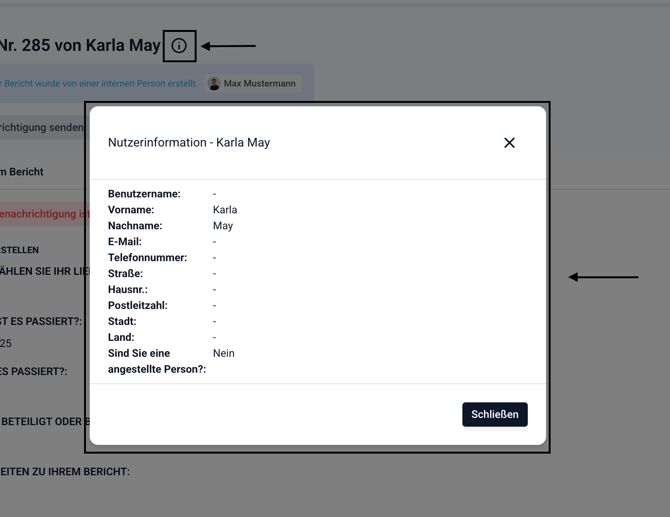670x517 pixels.
Task: Click the 'E-Mail:' field label
Action: pyautogui.click(x=125, y=242)
